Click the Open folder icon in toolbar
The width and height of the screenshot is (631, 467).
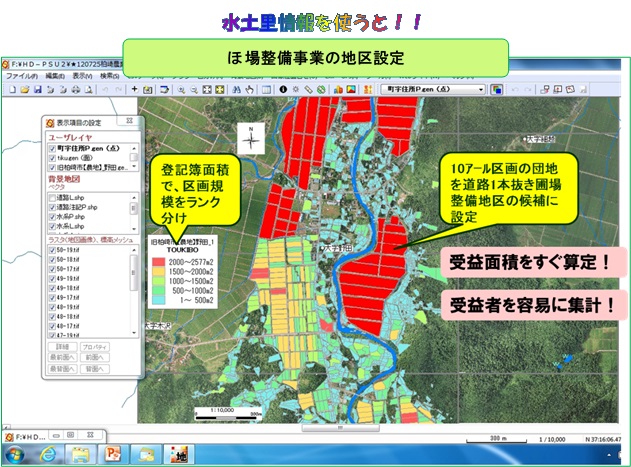tap(25, 89)
